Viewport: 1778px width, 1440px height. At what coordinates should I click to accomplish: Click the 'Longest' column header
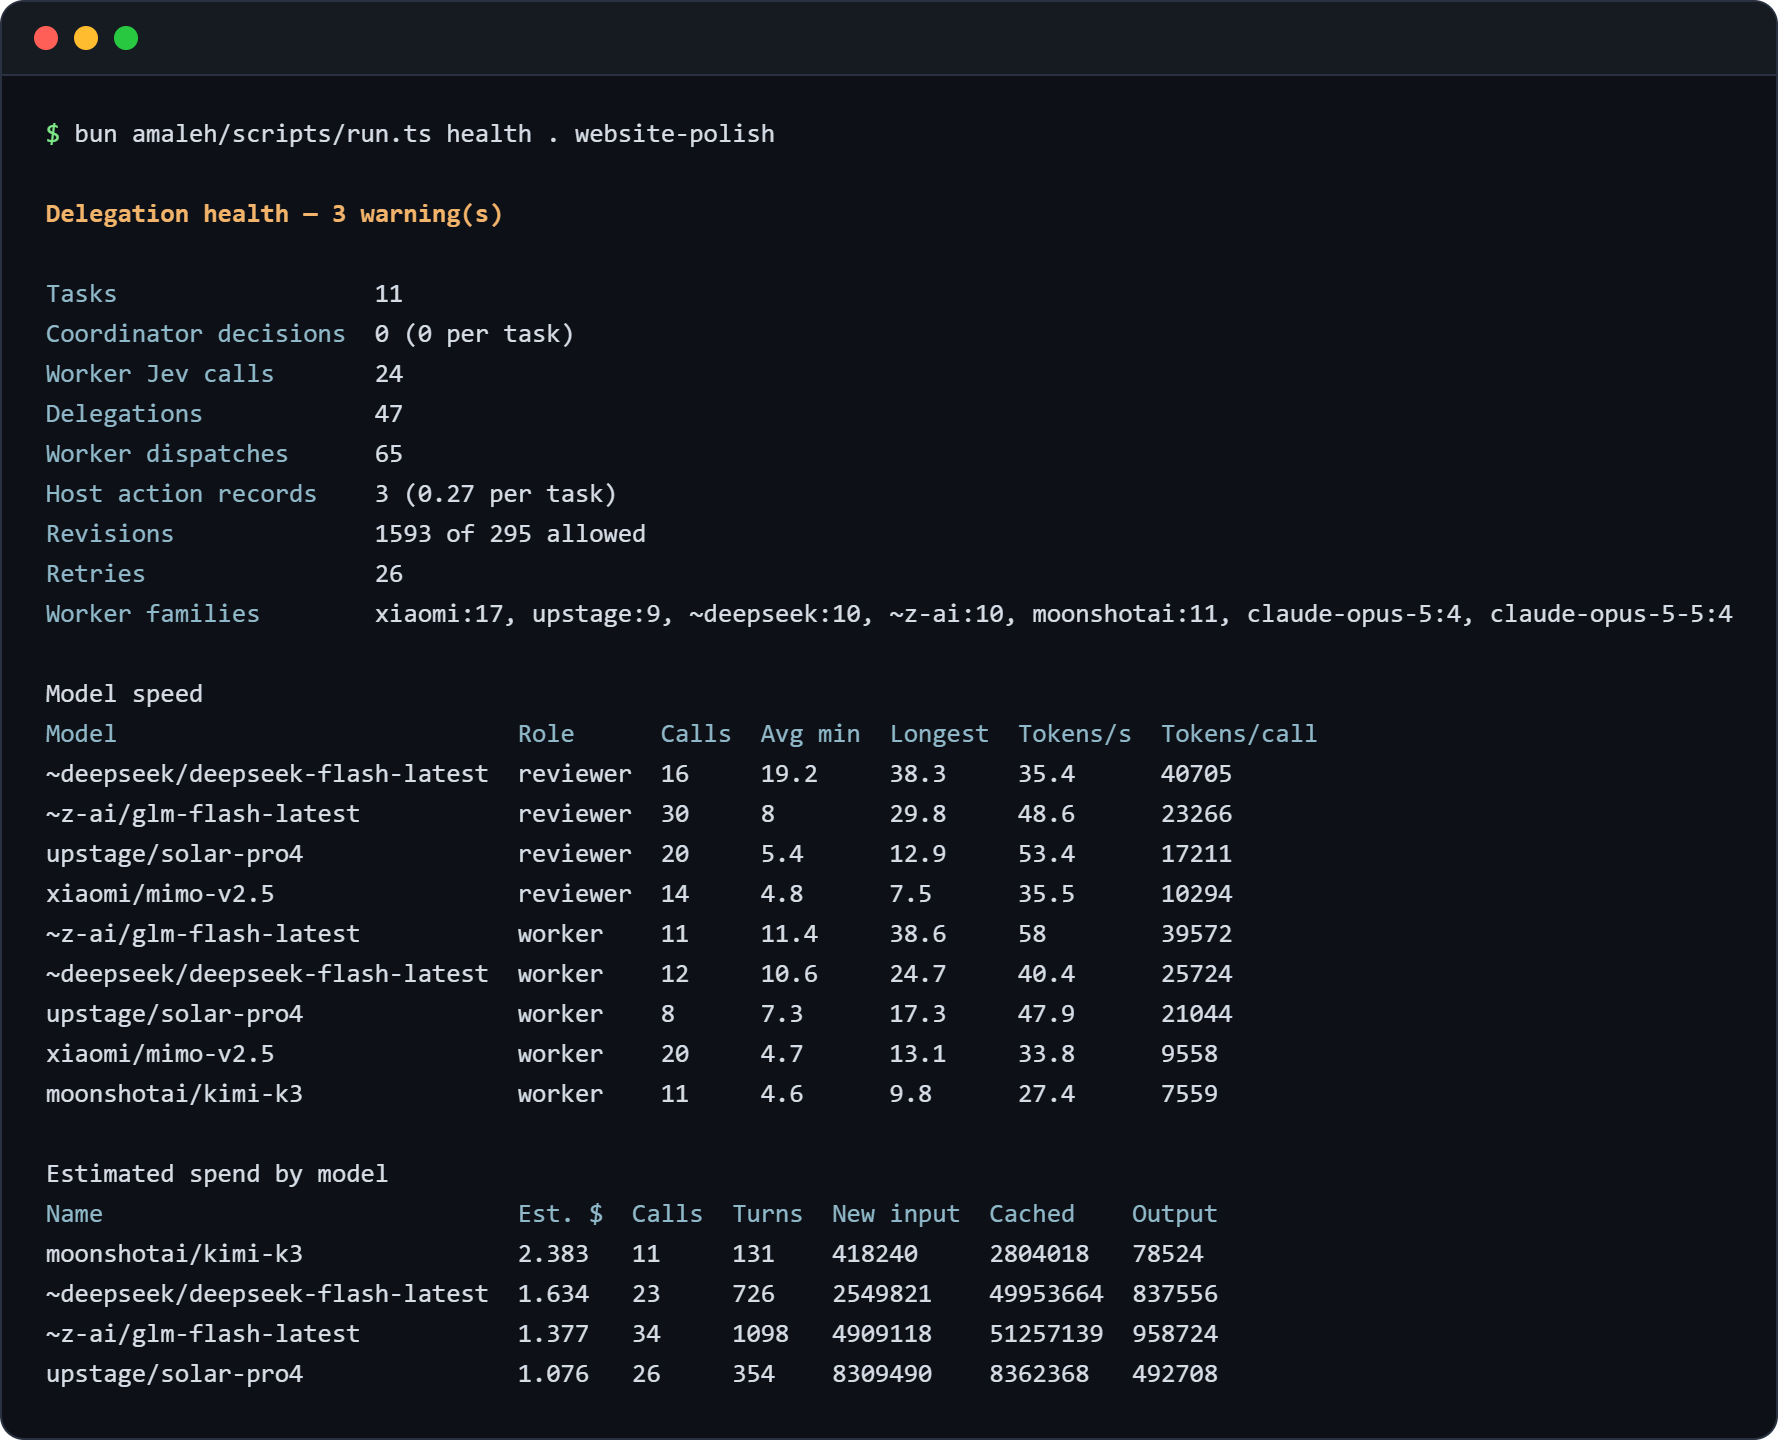(x=939, y=734)
